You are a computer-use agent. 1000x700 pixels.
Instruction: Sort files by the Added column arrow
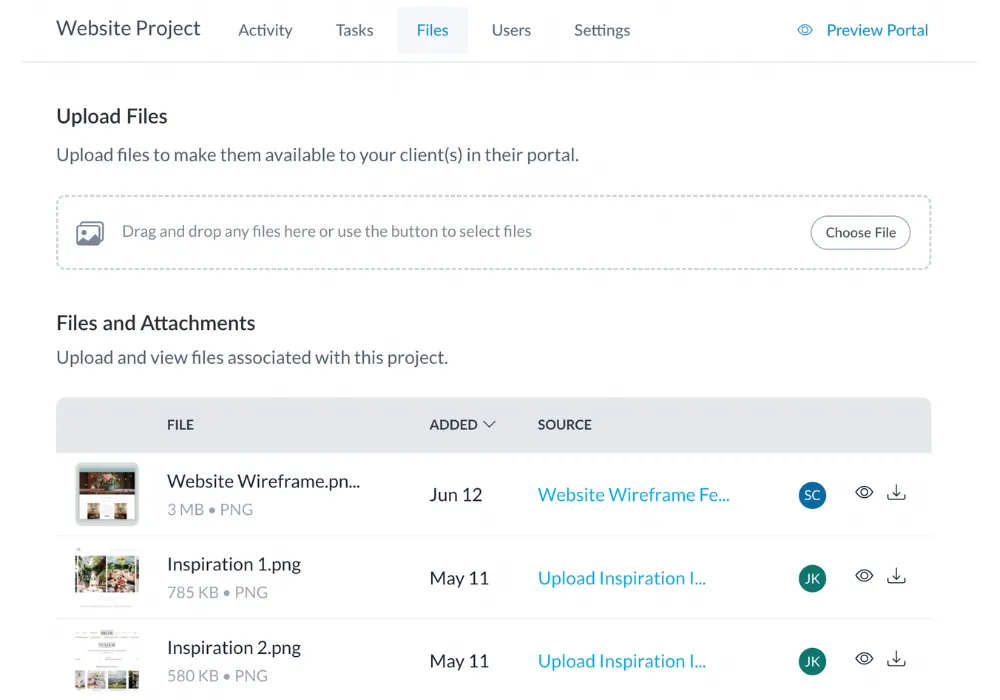click(x=489, y=425)
